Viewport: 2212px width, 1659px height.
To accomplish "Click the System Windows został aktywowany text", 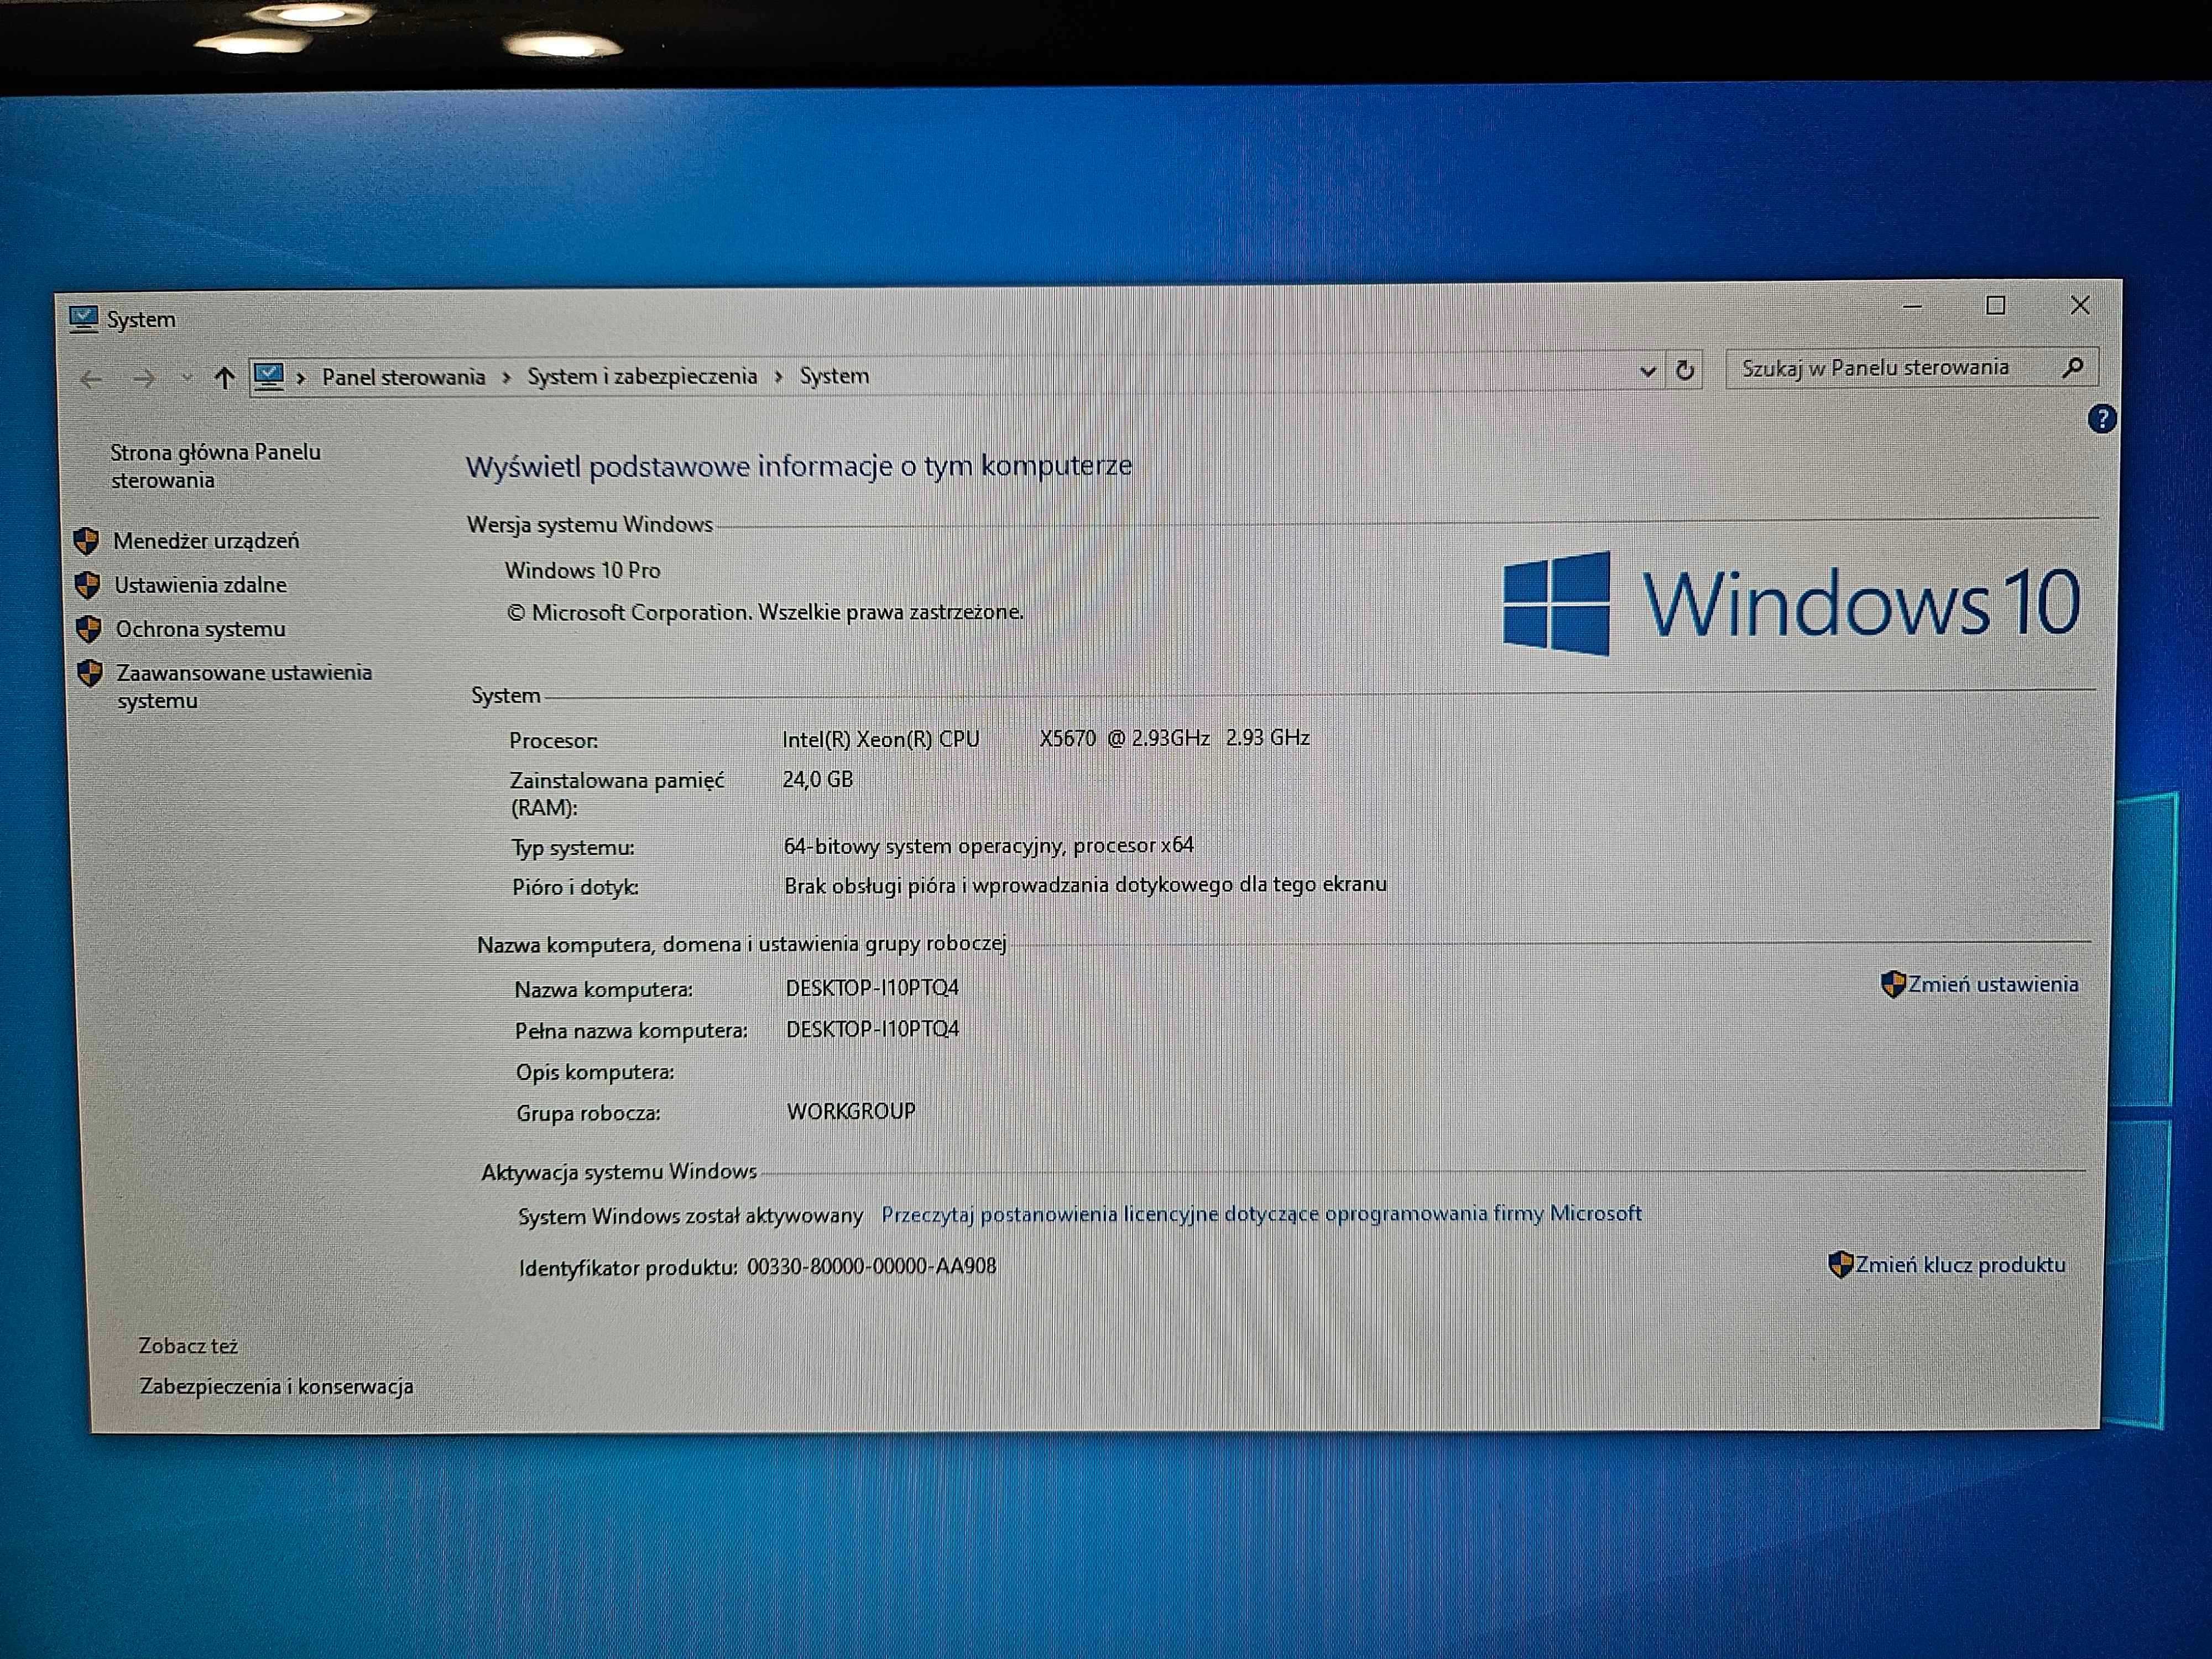I will [x=690, y=1216].
